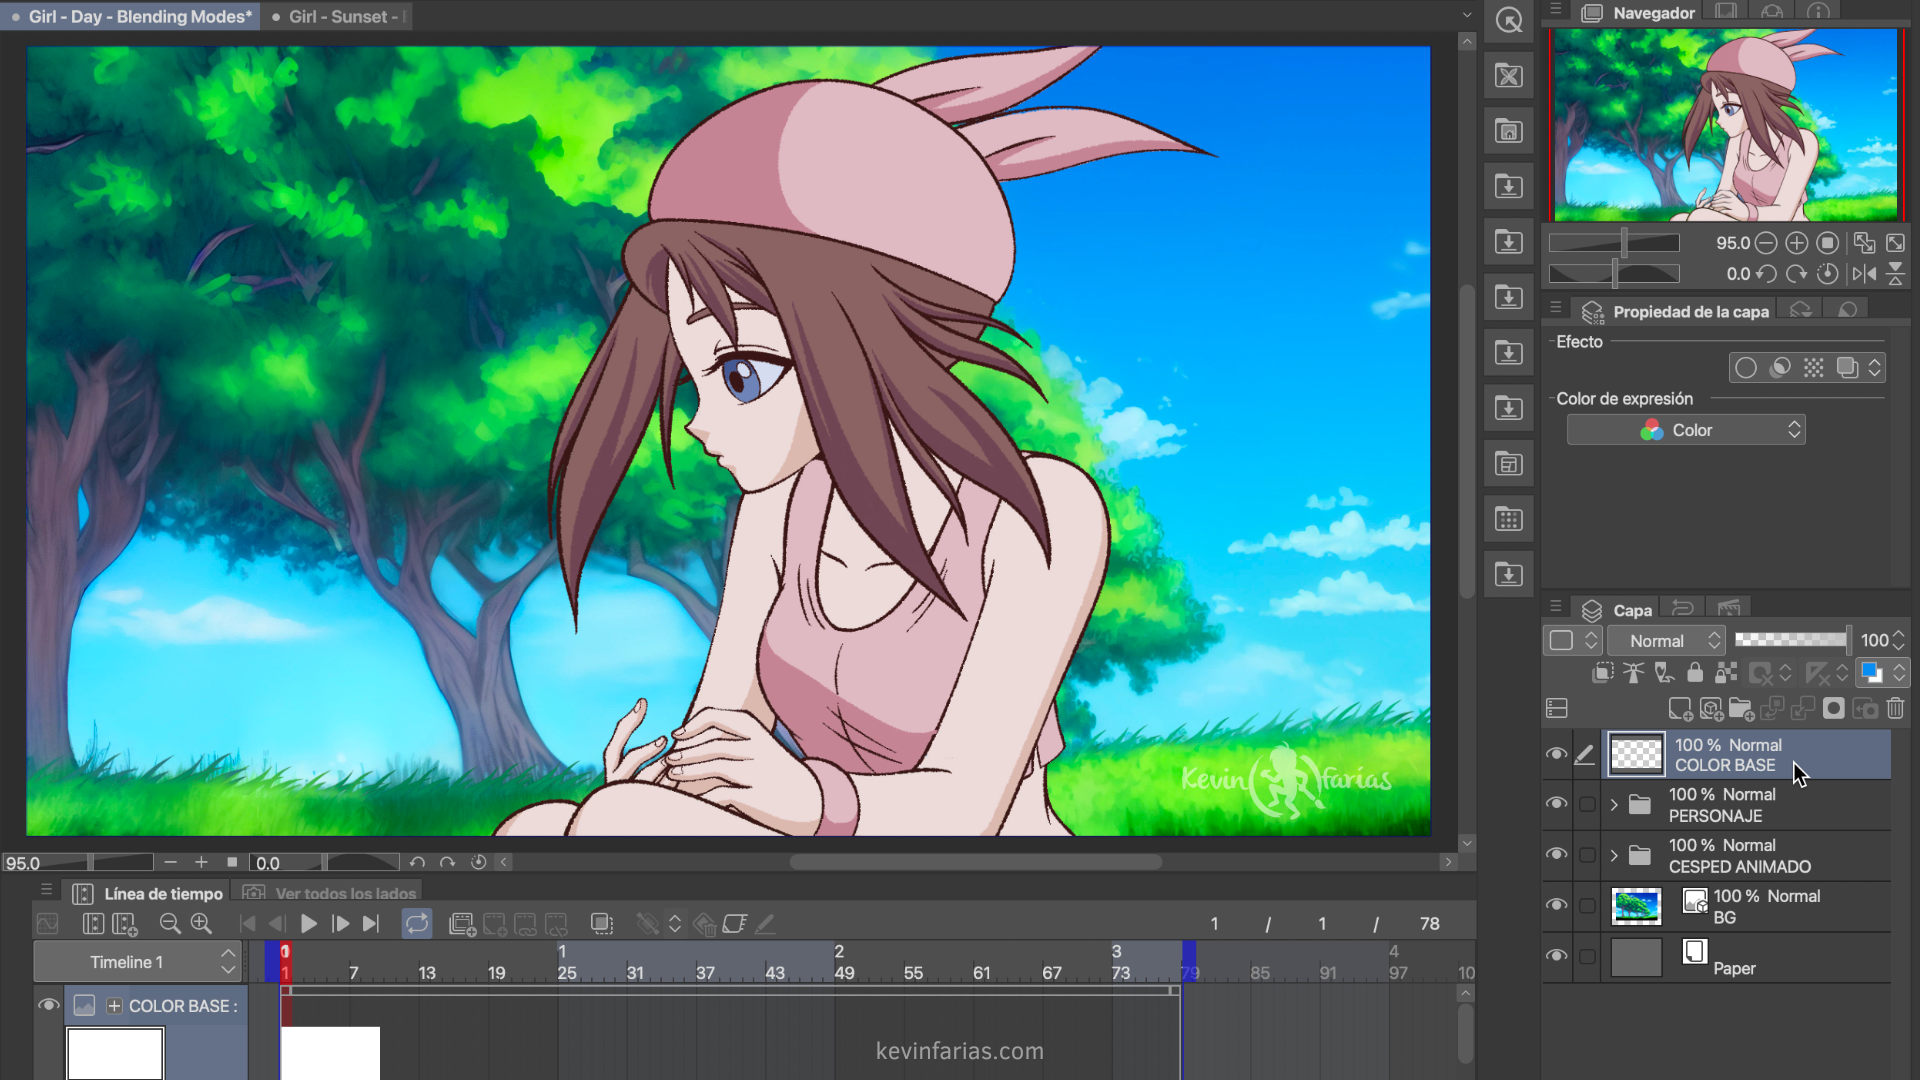The image size is (1920, 1080).
Task: Hide the BG layer
Action: coord(1556,906)
